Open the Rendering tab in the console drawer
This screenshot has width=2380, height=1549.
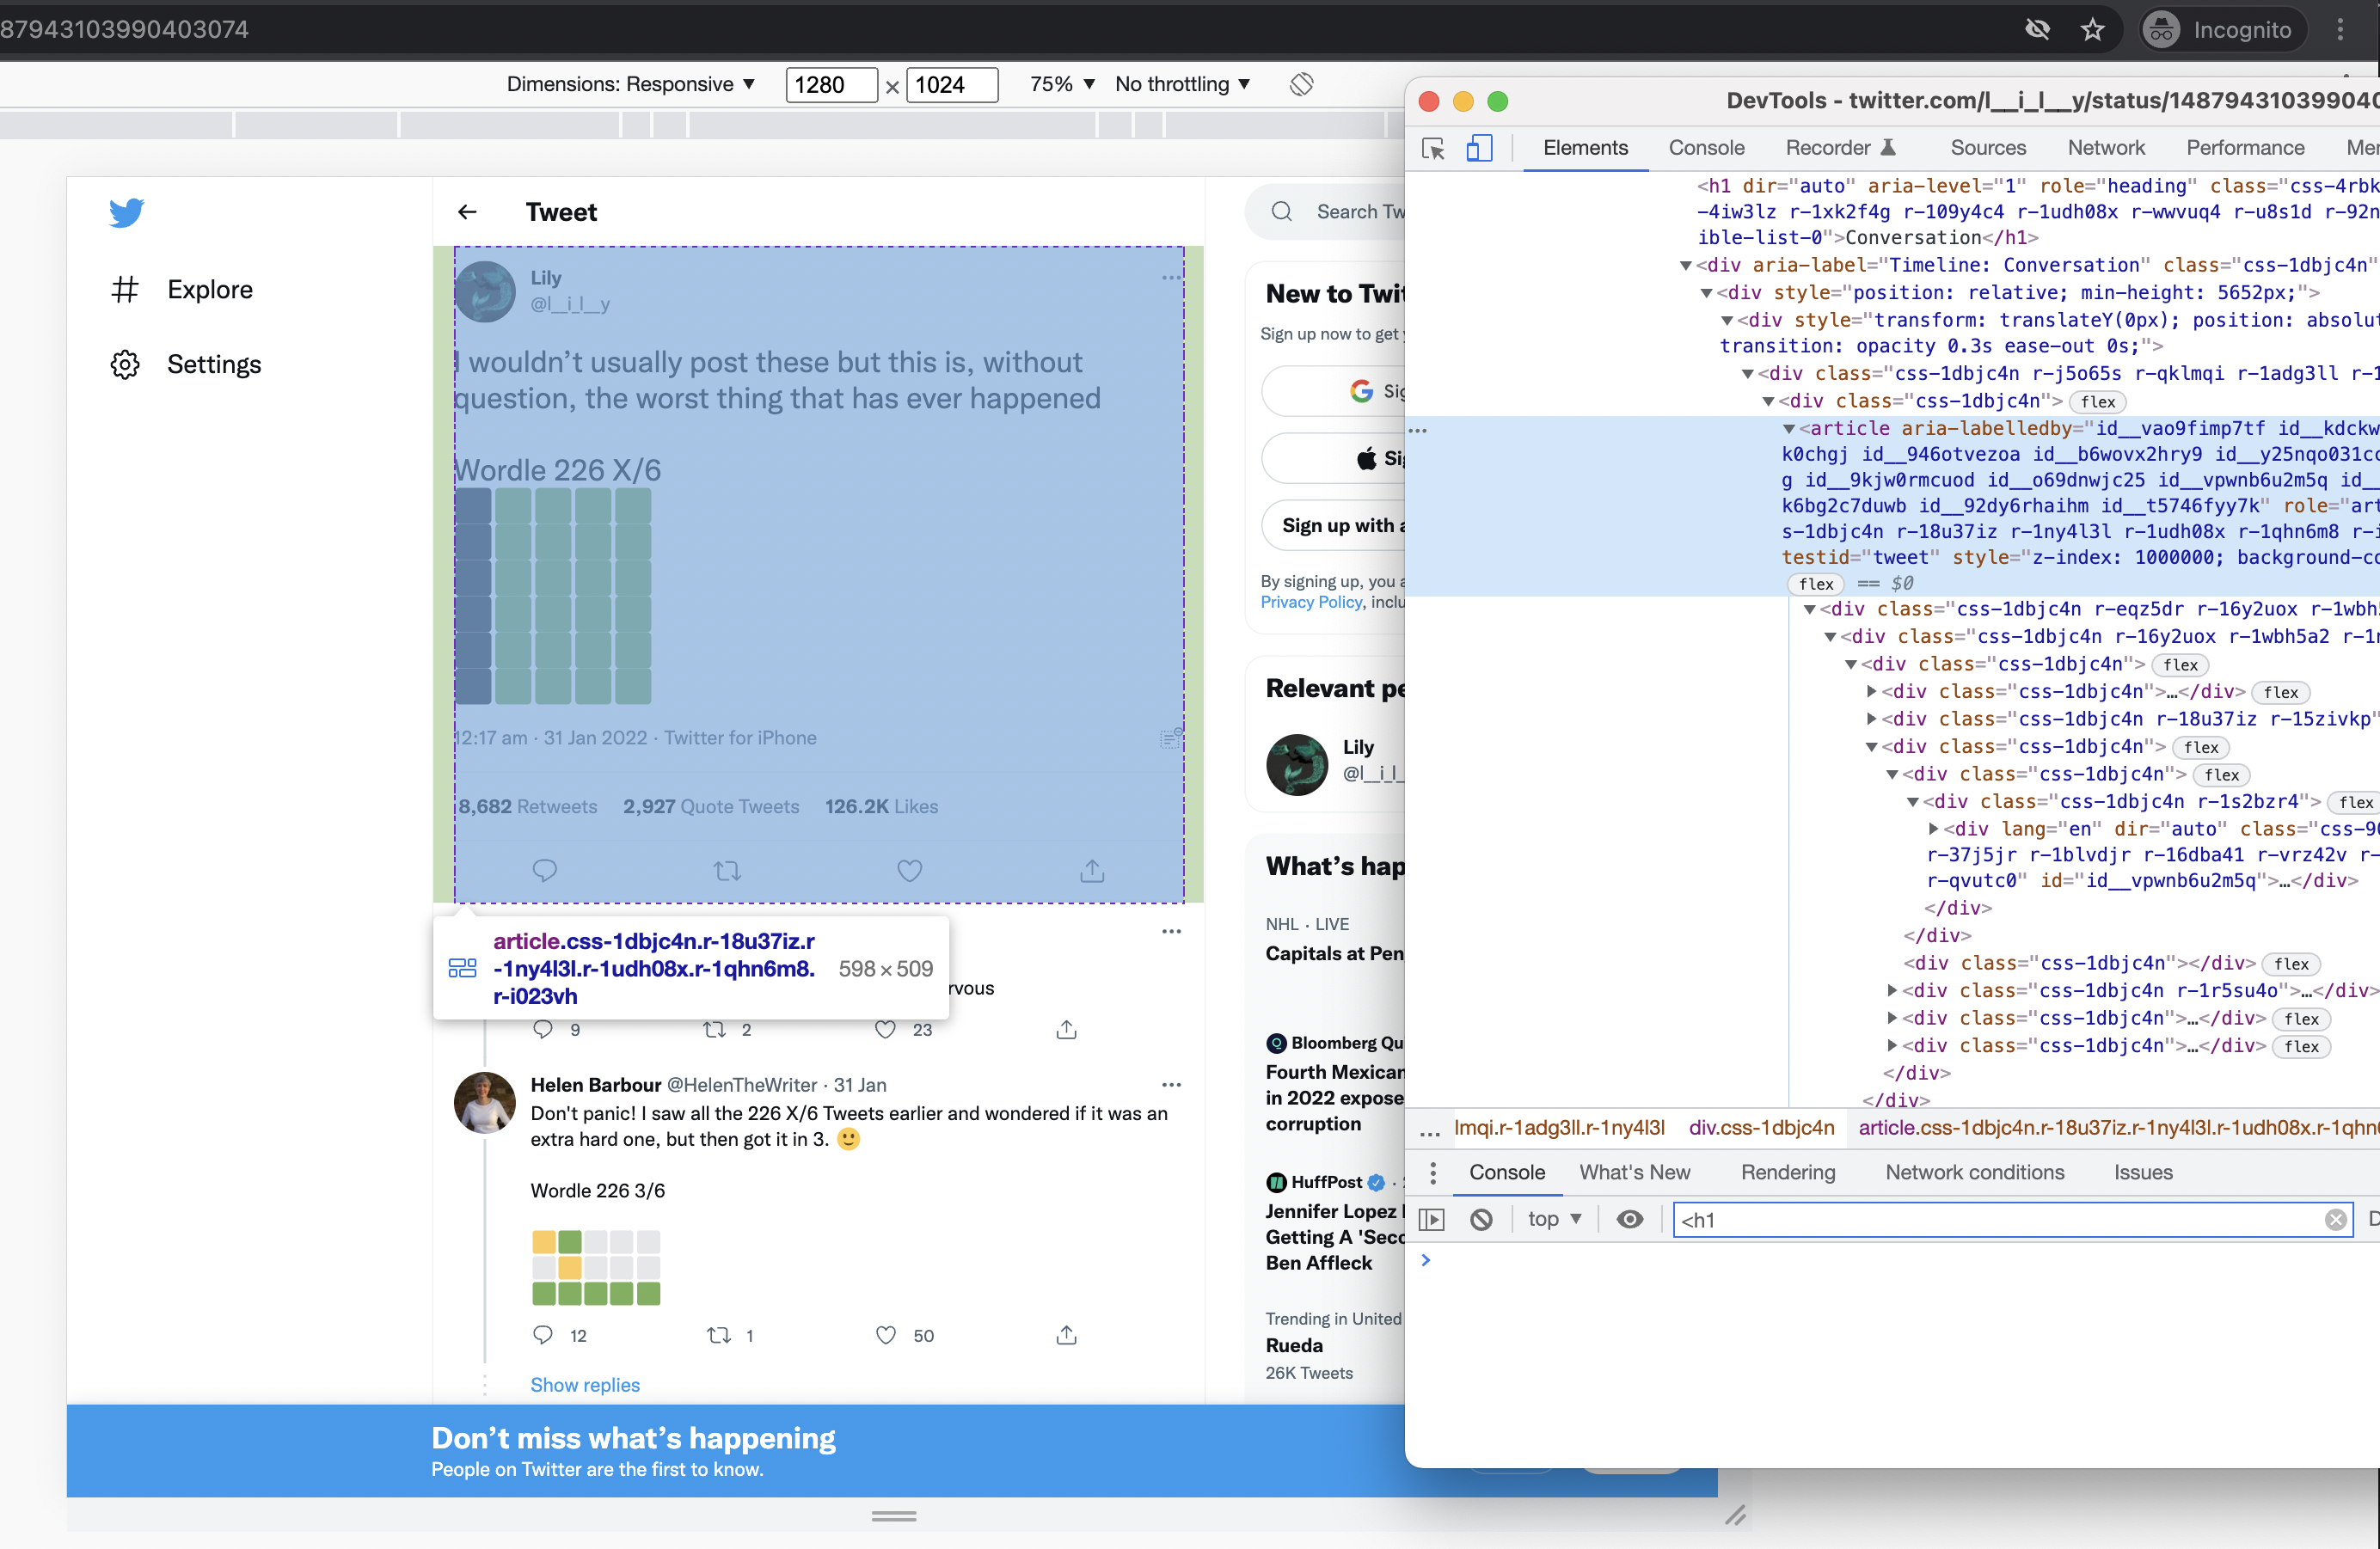[x=1788, y=1172]
